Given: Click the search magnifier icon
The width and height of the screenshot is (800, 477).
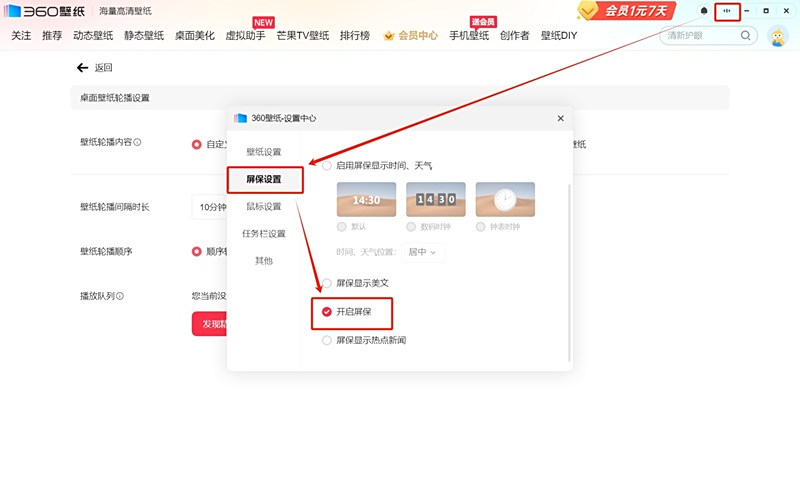Looking at the screenshot, I should click(x=745, y=35).
